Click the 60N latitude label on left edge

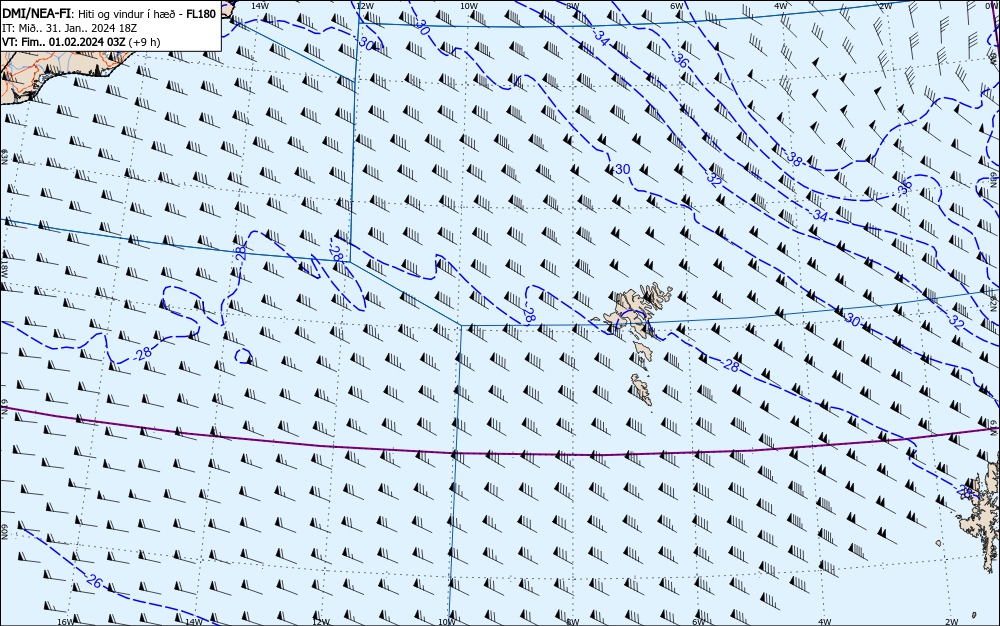click(x=4, y=533)
